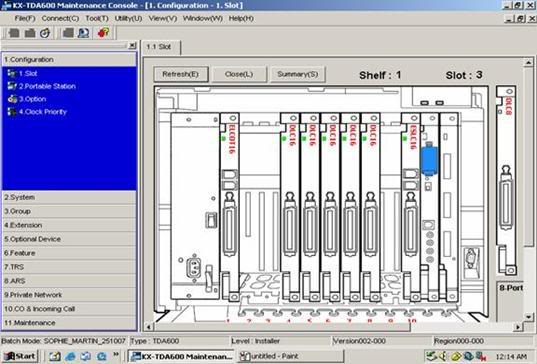The width and height of the screenshot is (537, 364).
Task: Click the grayed icon left of connect icon
Action: (x=68, y=33)
